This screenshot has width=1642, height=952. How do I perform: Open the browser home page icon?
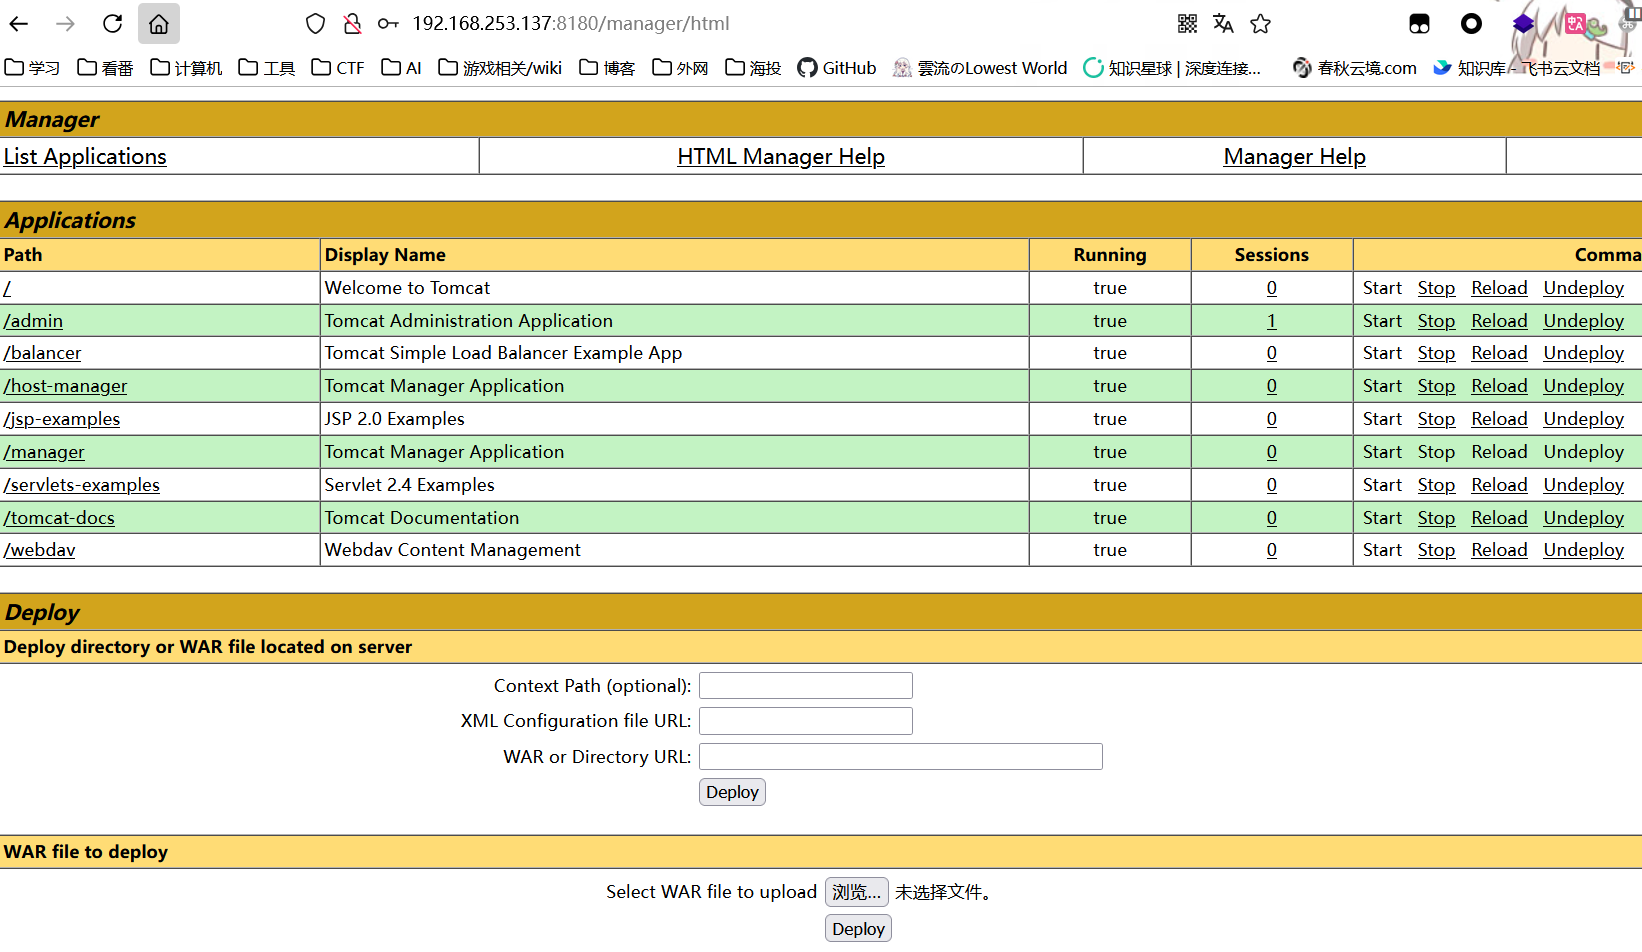(159, 24)
